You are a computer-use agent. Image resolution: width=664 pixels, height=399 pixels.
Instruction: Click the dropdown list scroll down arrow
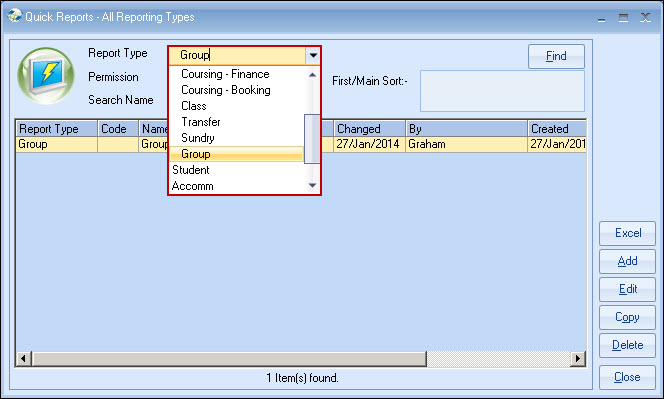(313, 186)
